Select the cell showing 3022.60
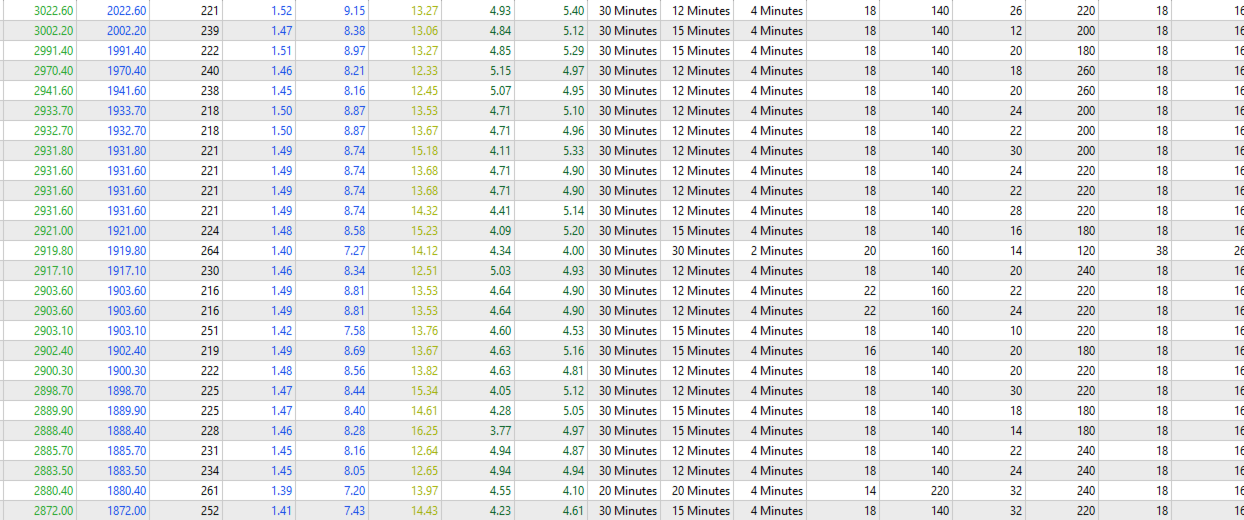The width and height of the screenshot is (1244, 520). (53, 11)
